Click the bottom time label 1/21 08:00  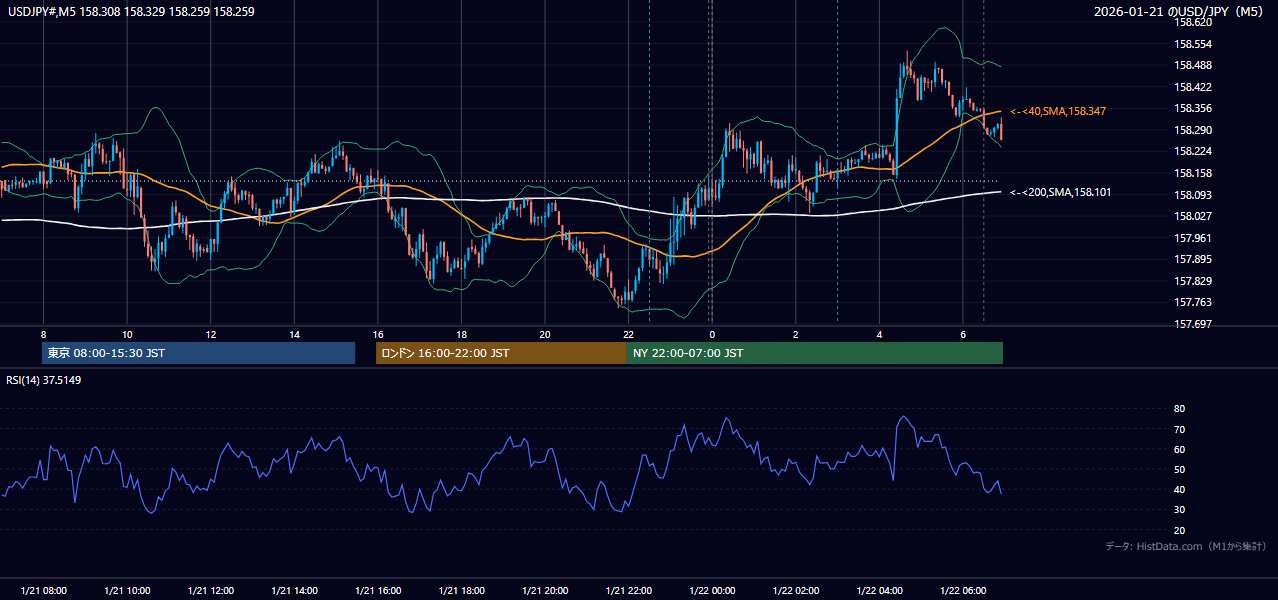point(43,591)
